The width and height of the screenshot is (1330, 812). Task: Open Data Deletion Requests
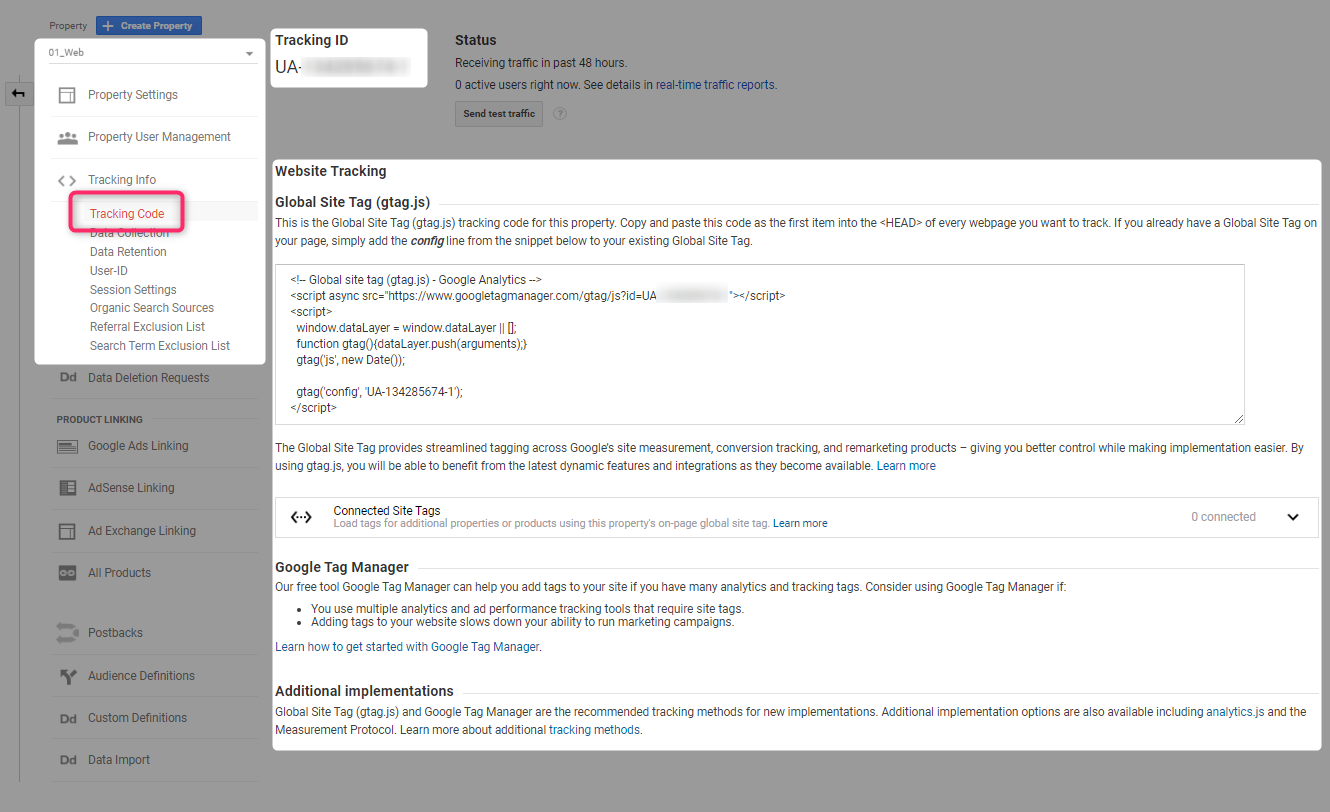click(149, 378)
